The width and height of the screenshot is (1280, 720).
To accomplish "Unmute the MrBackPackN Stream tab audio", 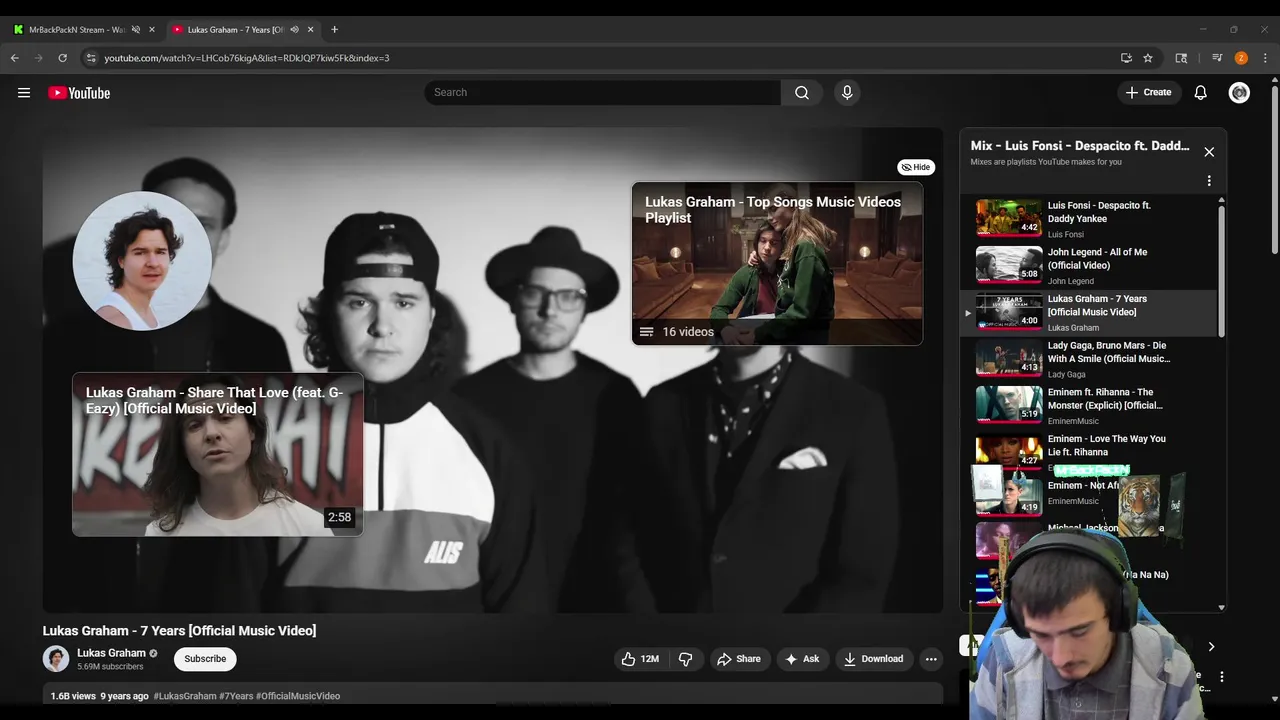I will click(136, 29).
